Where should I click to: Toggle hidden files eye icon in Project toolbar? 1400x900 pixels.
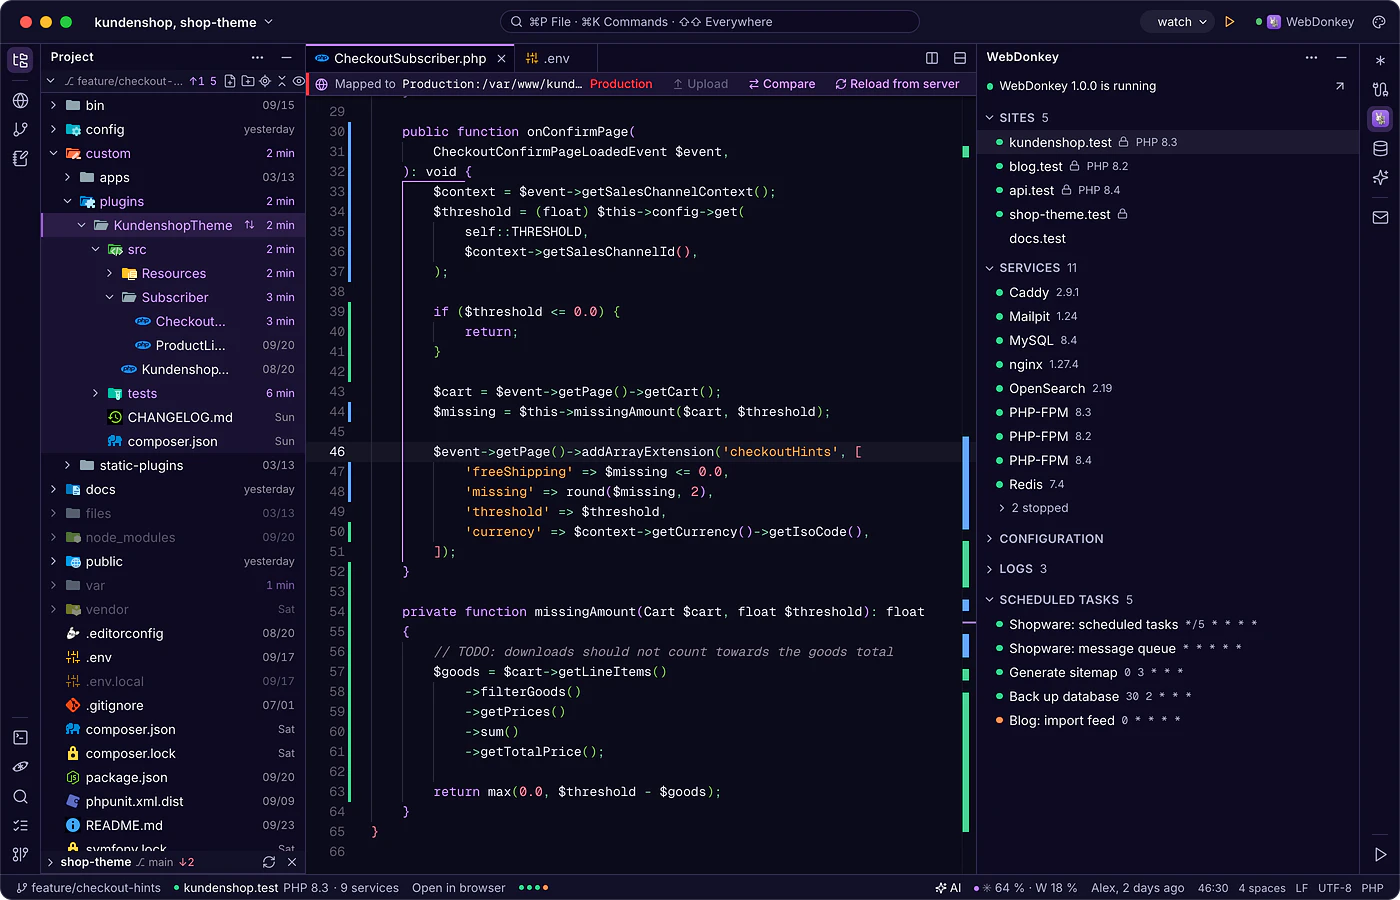tap(298, 81)
